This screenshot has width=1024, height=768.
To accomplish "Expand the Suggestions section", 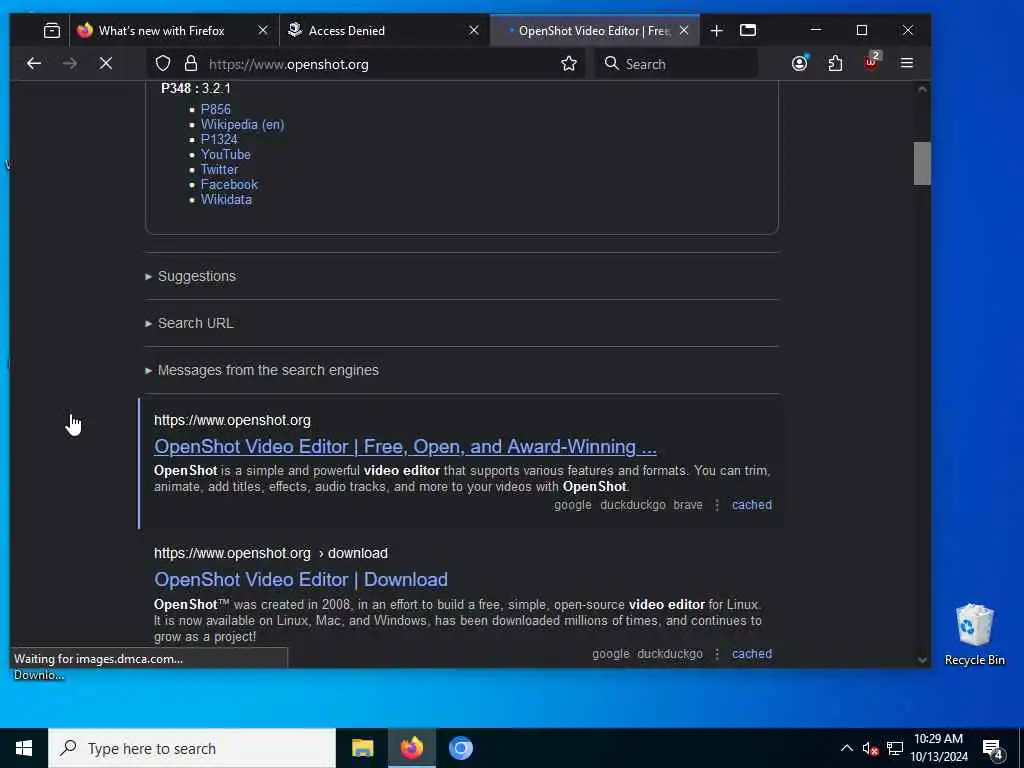I will [191, 276].
